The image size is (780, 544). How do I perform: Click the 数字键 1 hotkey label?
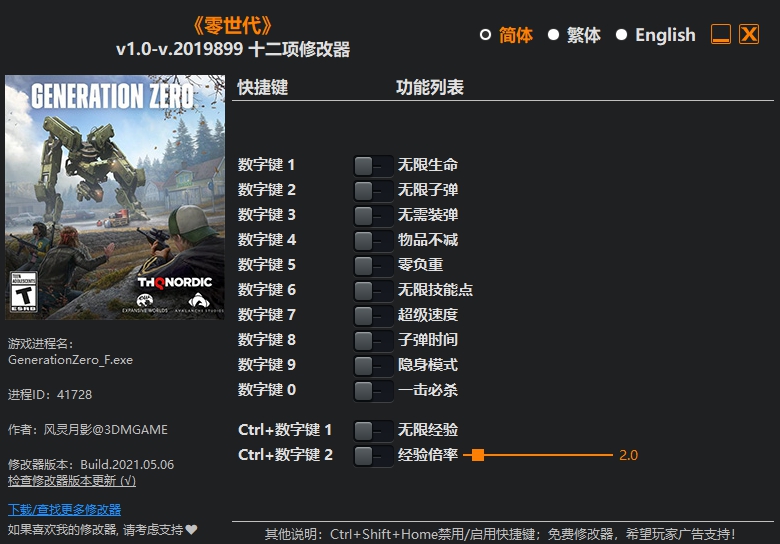coord(266,165)
